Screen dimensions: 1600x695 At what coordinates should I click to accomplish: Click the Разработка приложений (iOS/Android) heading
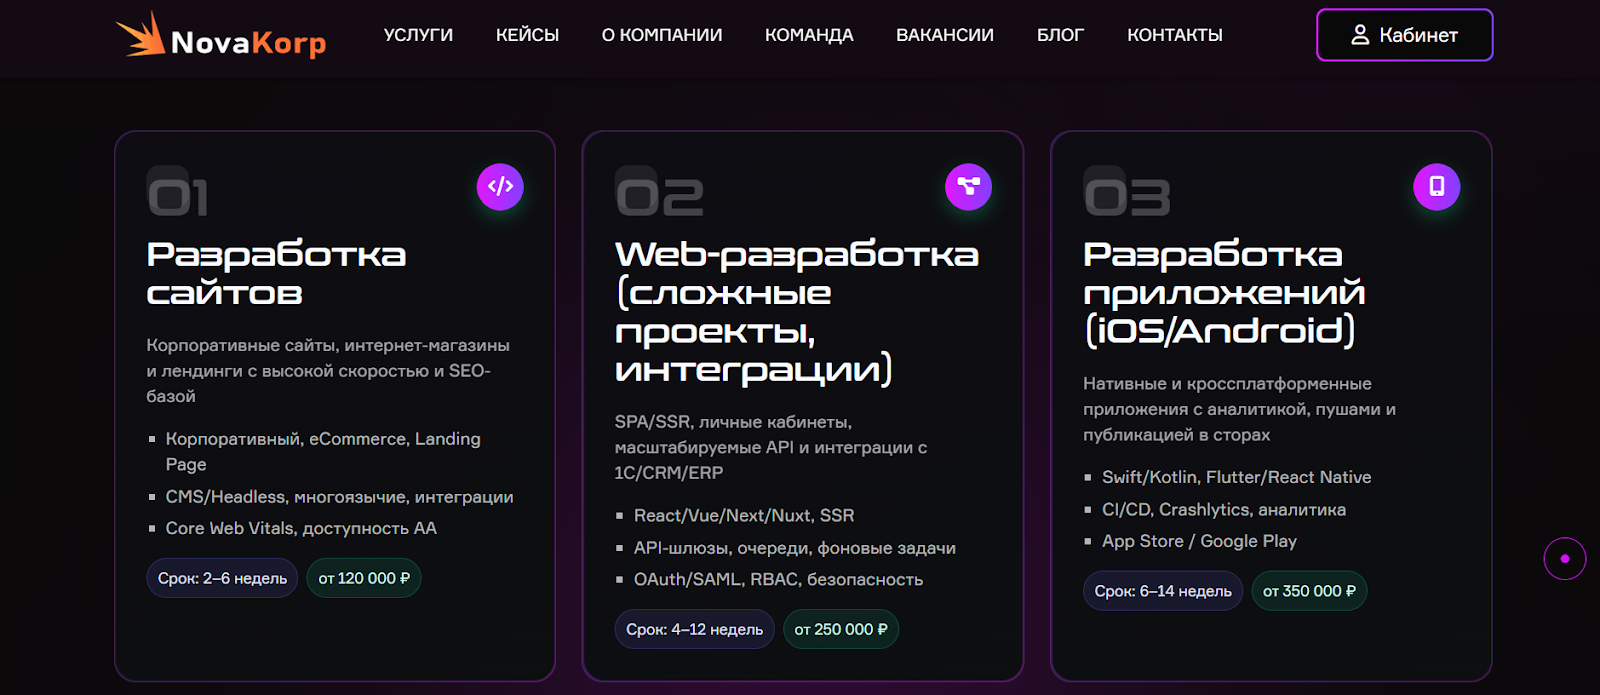pyautogui.click(x=1224, y=292)
